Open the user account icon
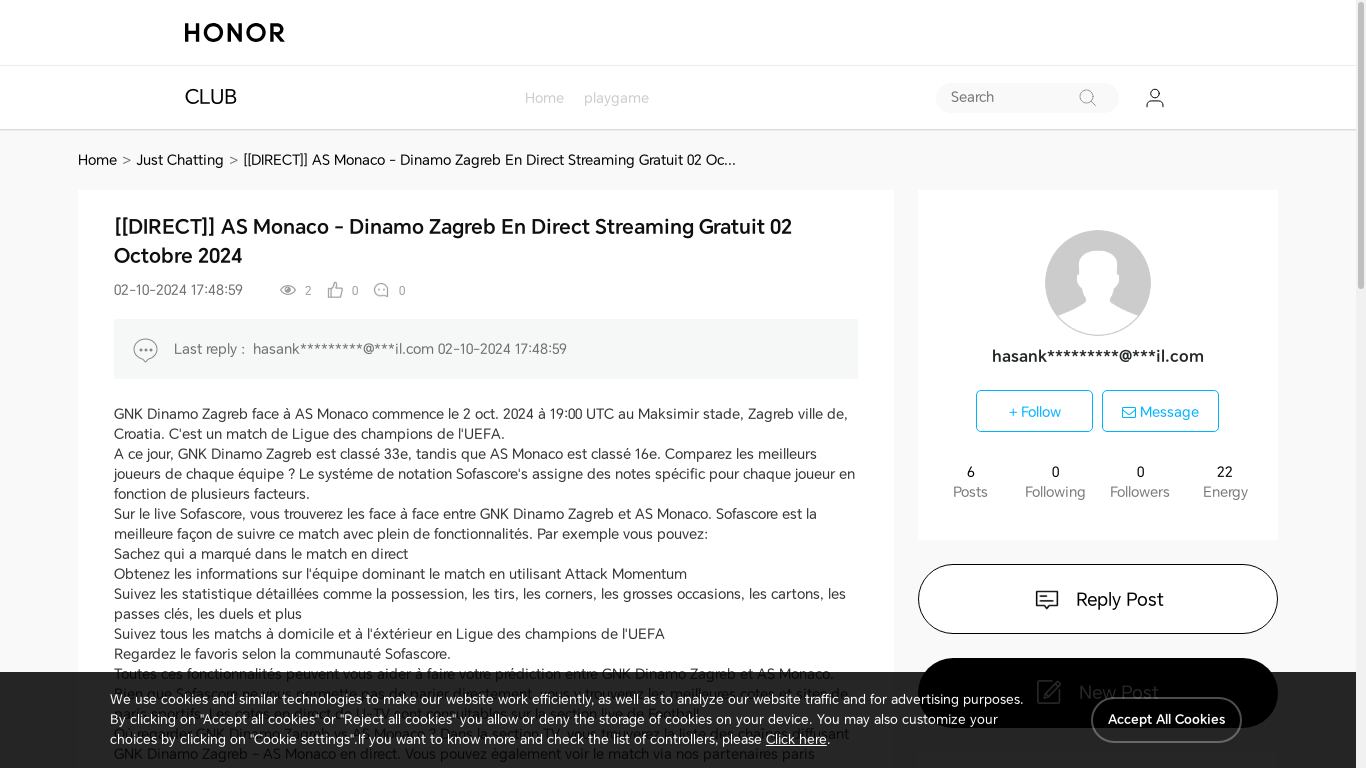This screenshot has width=1366, height=768. pyautogui.click(x=1155, y=98)
